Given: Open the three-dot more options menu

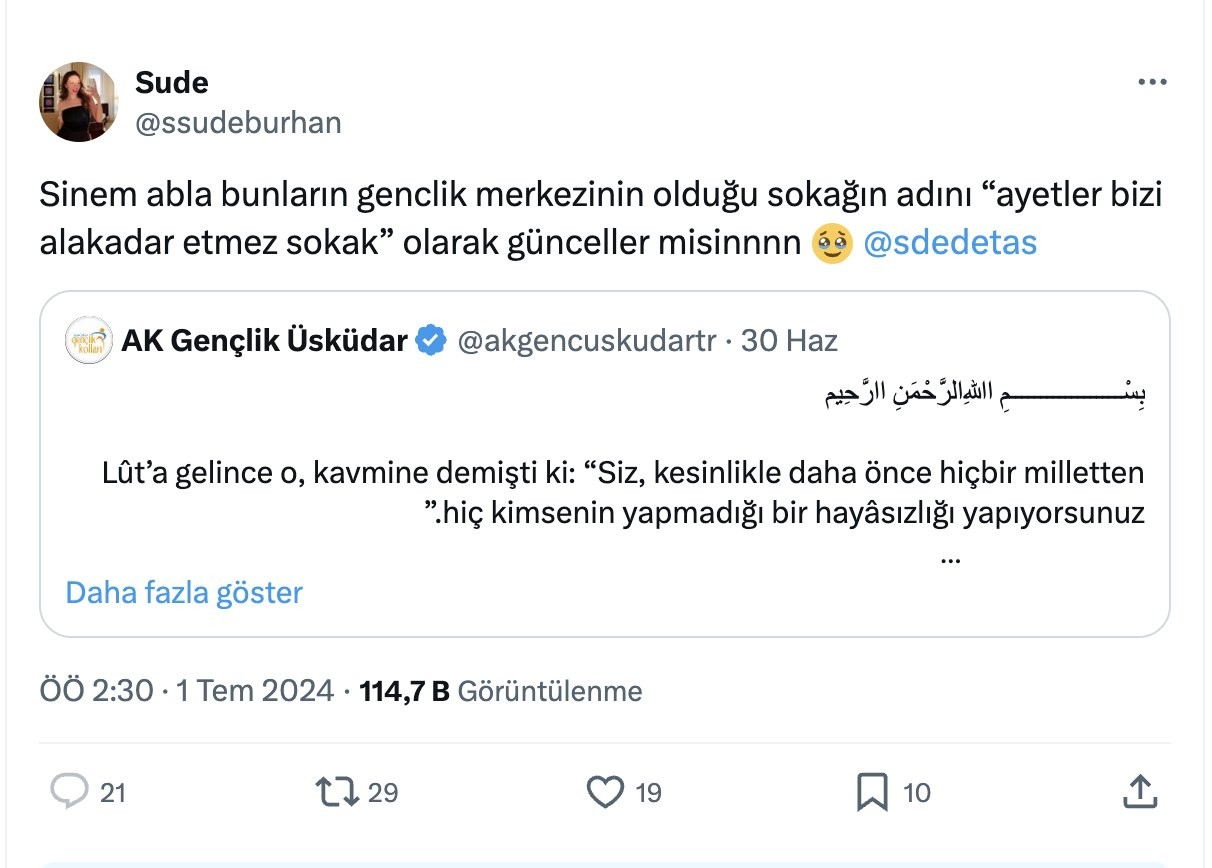Looking at the screenshot, I should (x=1152, y=83).
